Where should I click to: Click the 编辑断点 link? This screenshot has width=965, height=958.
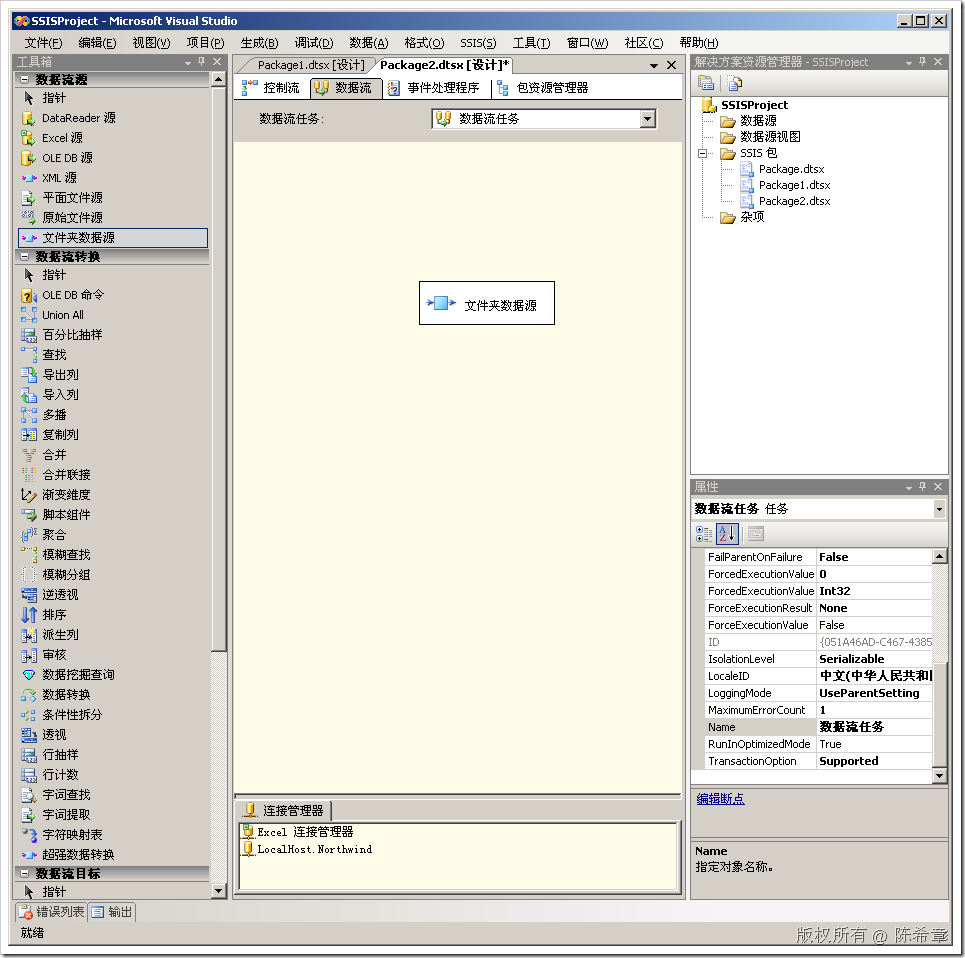pyautogui.click(x=720, y=799)
